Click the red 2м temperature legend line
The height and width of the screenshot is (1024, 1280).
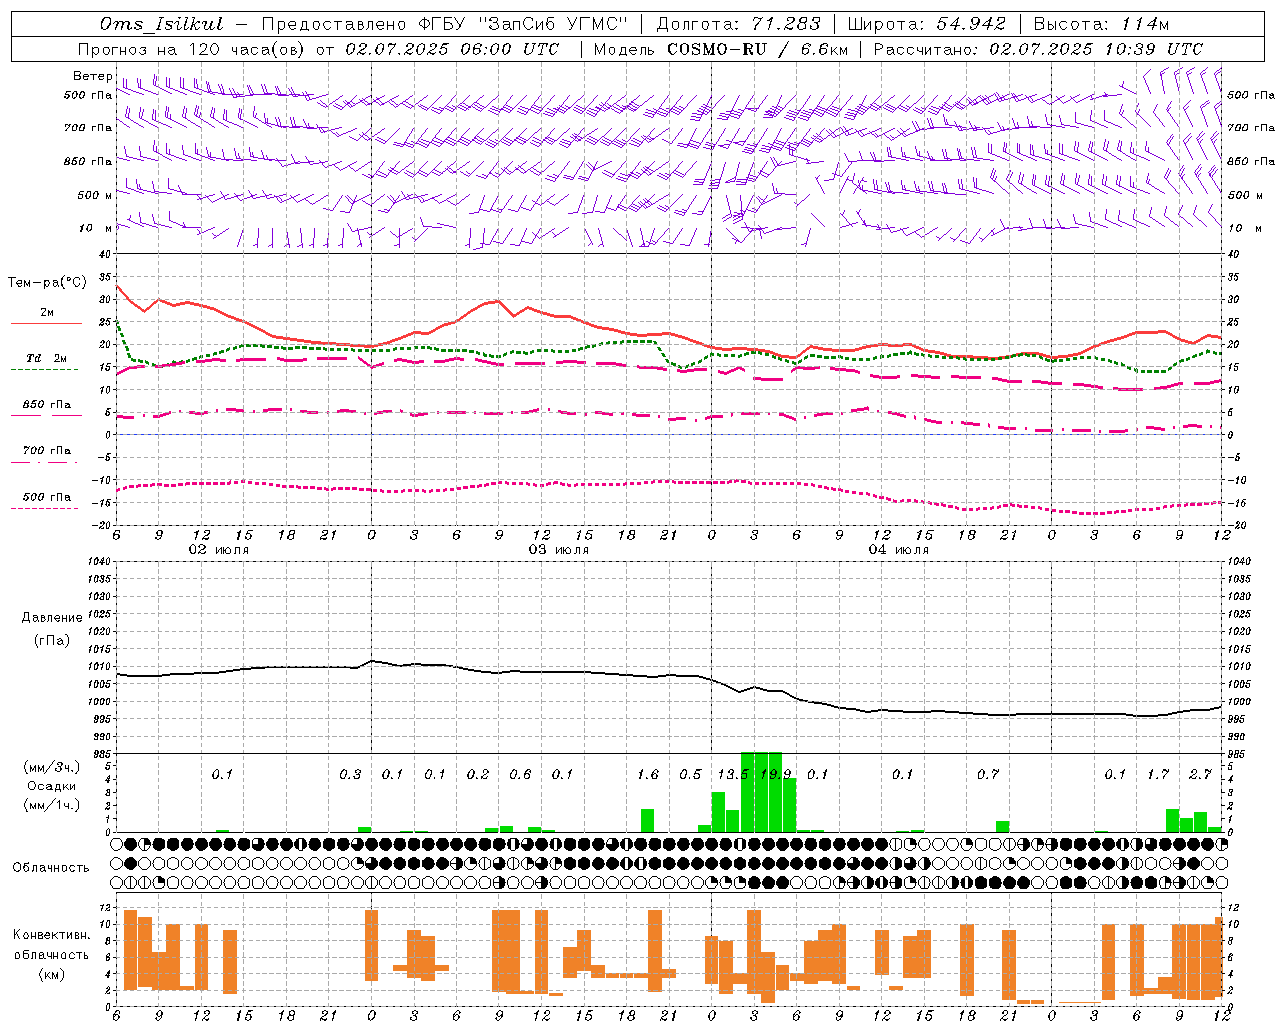46,324
